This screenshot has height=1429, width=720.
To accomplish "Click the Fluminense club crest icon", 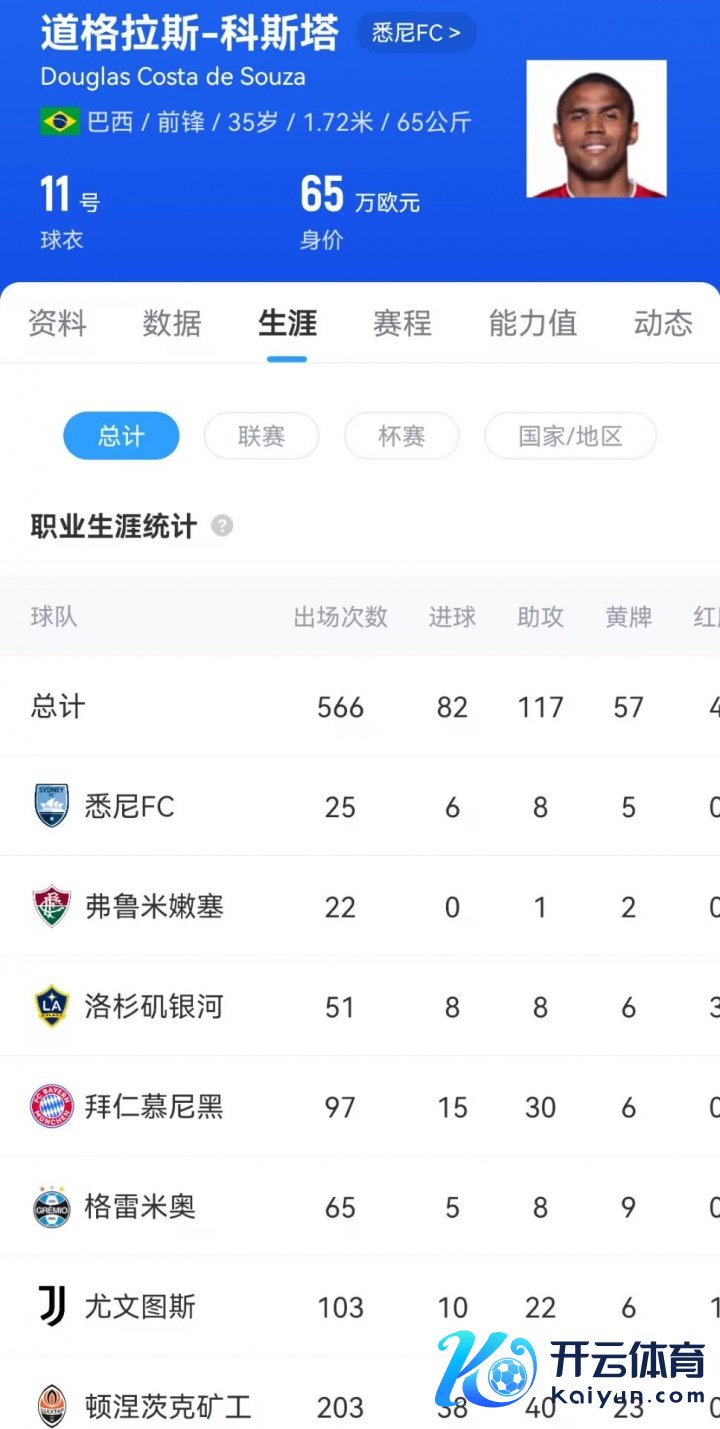I will point(52,906).
